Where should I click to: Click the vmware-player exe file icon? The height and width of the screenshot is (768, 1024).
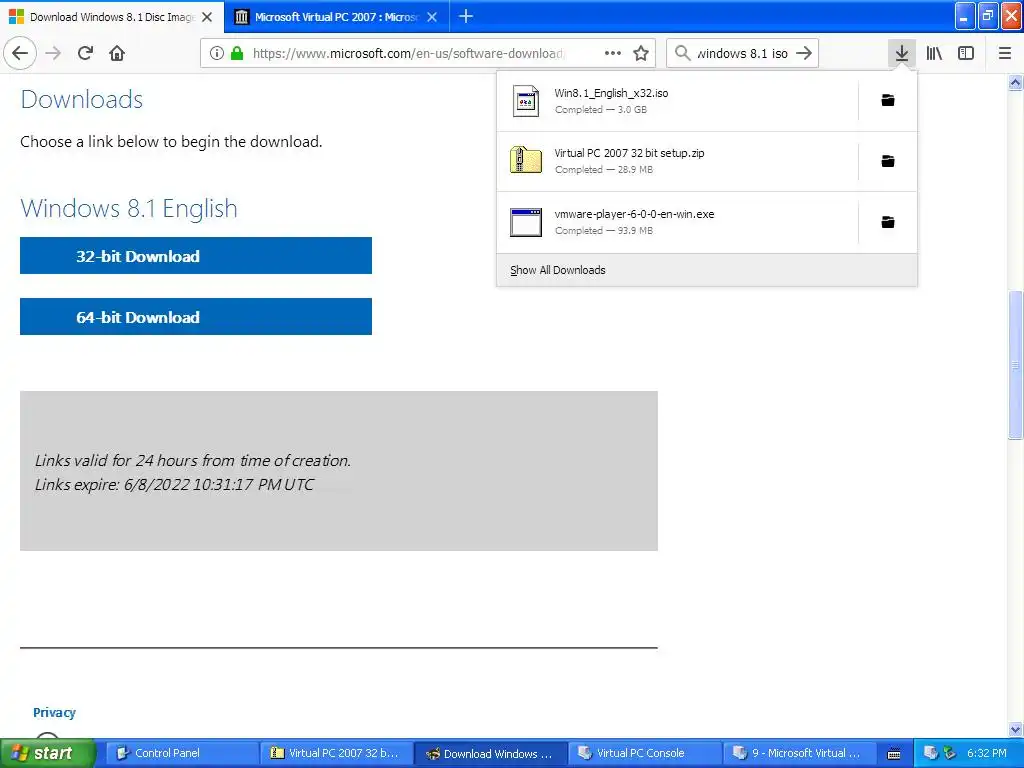click(526, 222)
